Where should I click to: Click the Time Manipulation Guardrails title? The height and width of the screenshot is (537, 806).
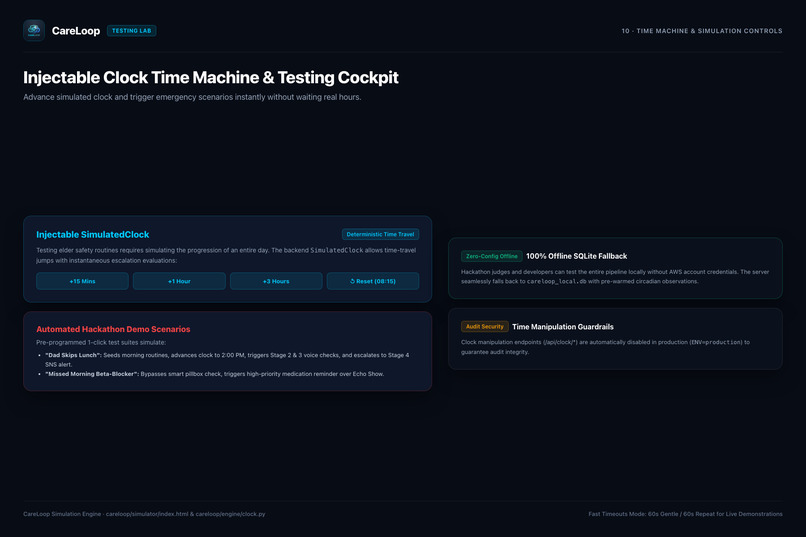click(x=562, y=327)
